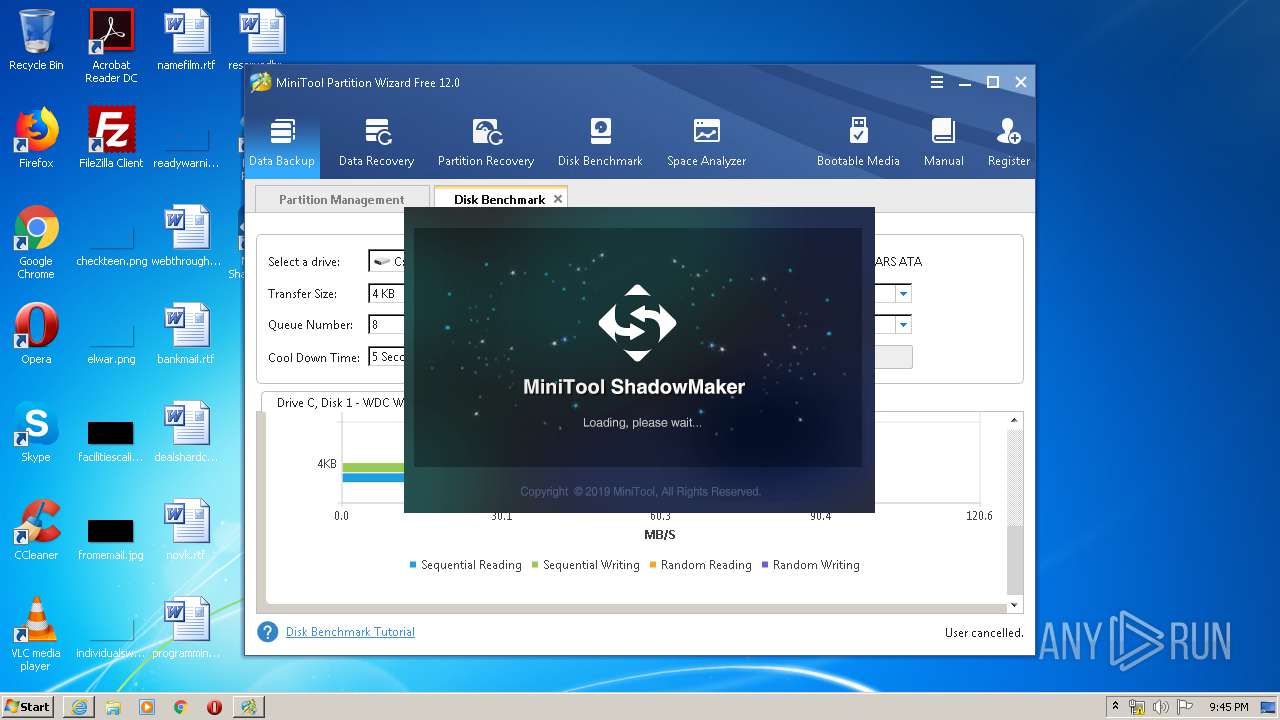Expand the upper right dropdown arrow
This screenshot has height=720, width=1280.
[903, 293]
